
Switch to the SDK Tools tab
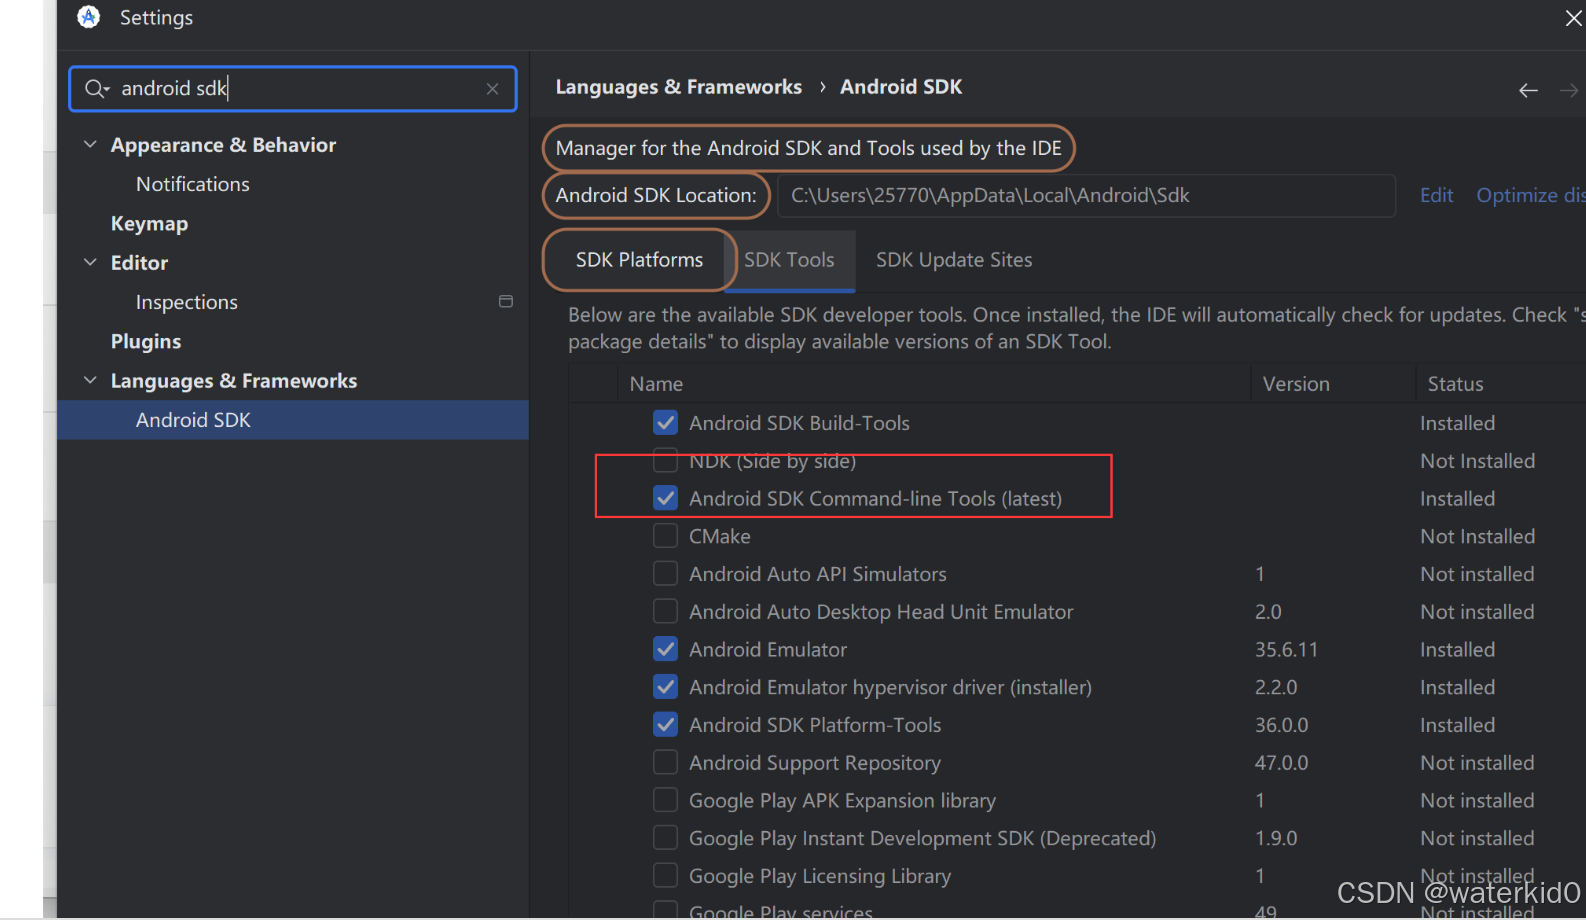(789, 260)
